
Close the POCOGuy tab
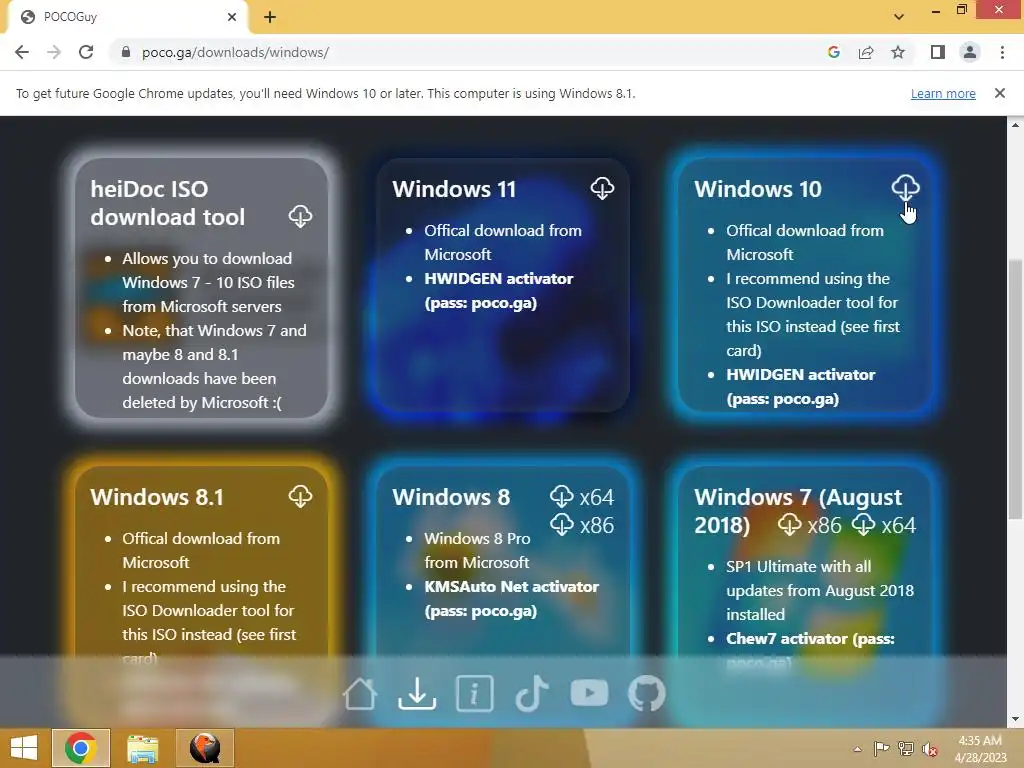232,18
